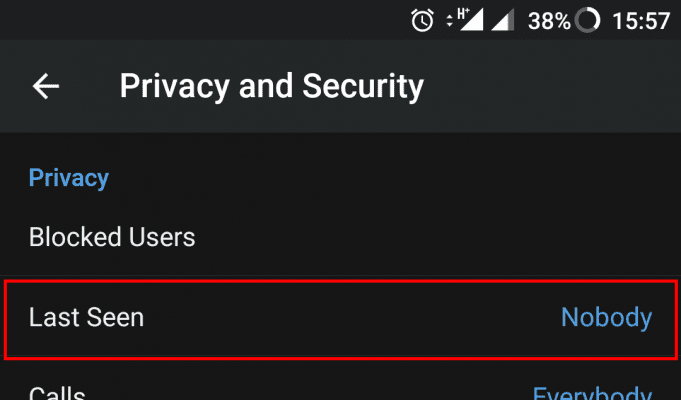Tap the header bar beside the title

point(552,86)
